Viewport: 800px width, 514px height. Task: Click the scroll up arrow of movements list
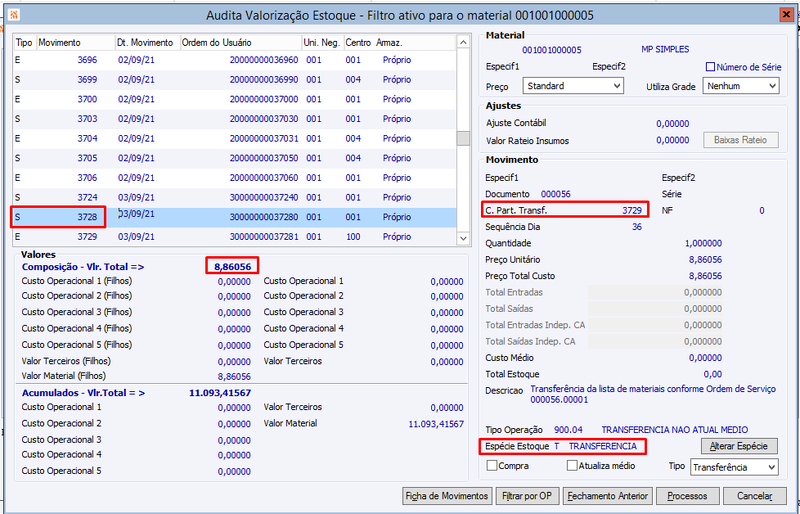463,42
